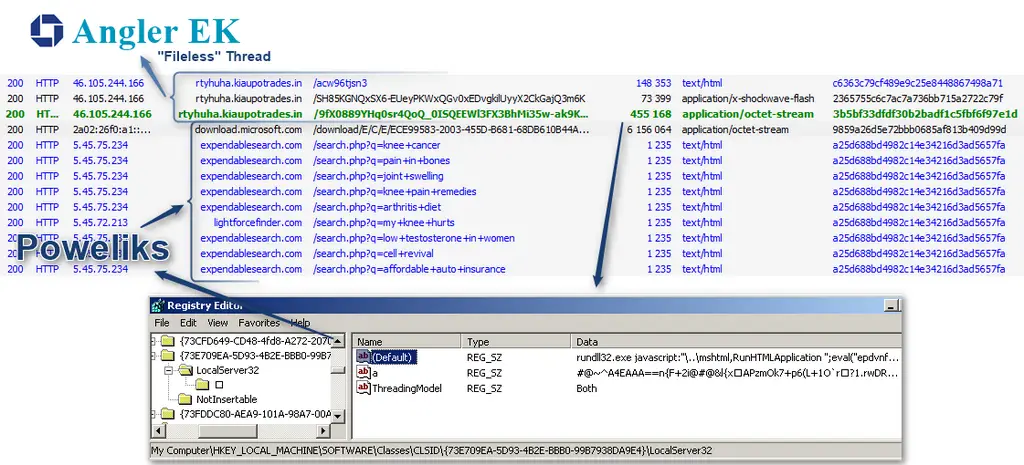Click the folder icon of {73FDDC80-AEA9-101A key
The height and width of the screenshot is (465, 1024).
(x=168, y=414)
